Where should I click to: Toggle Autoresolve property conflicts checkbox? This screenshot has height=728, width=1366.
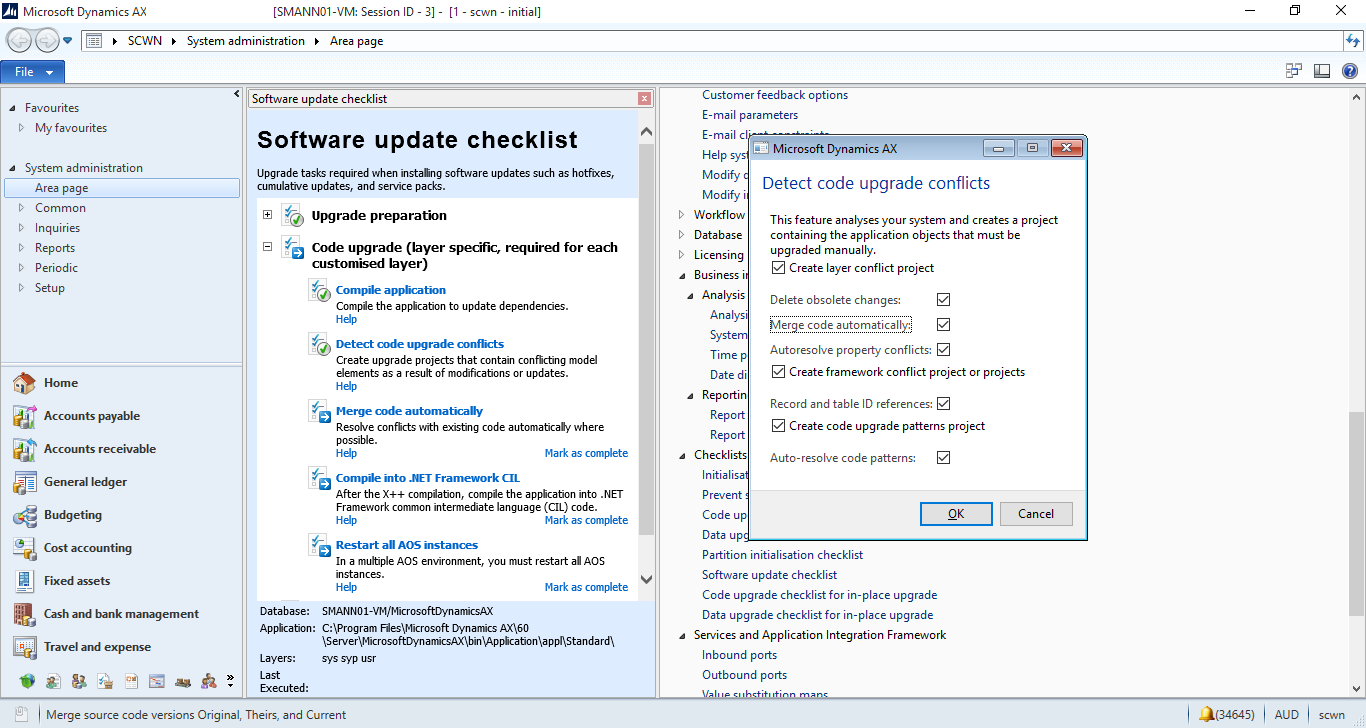tap(943, 350)
